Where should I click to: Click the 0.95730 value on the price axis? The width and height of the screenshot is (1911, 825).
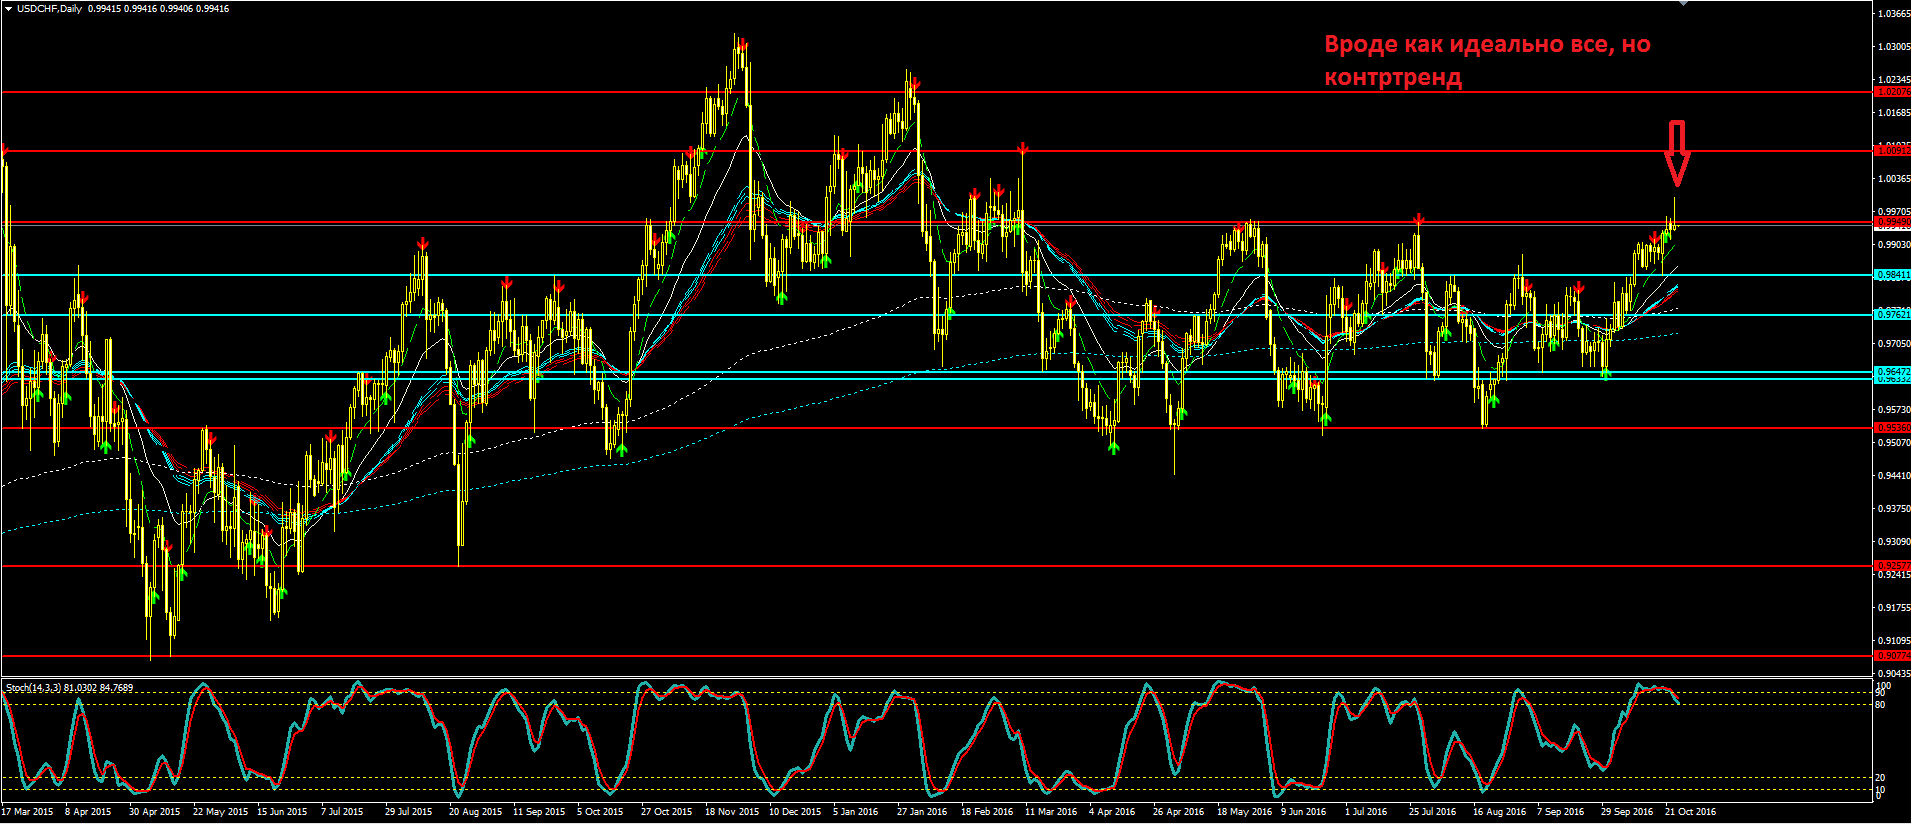coord(1894,410)
